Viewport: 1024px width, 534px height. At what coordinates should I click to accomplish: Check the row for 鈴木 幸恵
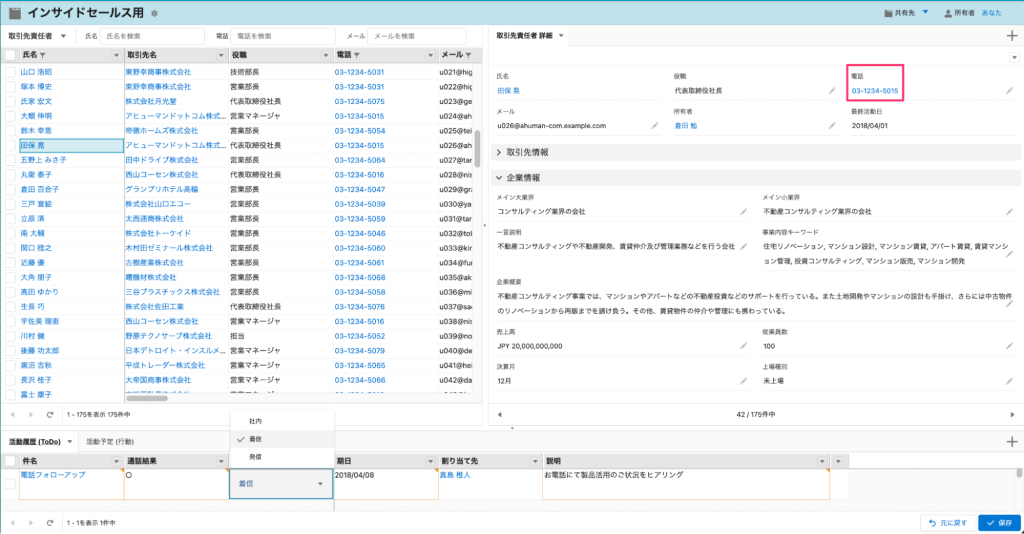click(10, 131)
